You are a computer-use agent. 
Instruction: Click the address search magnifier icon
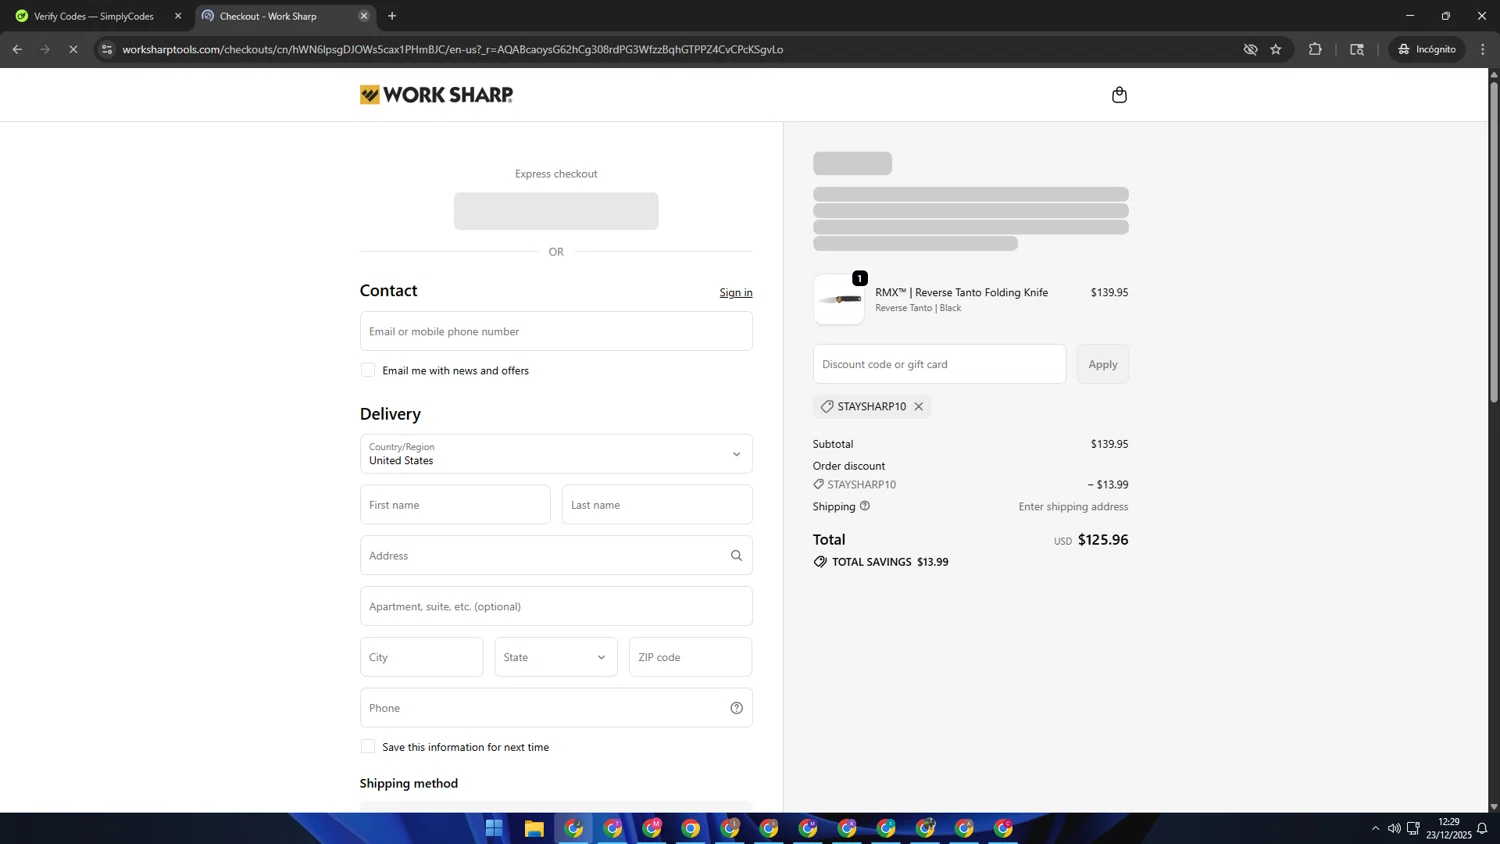tap(736, 555)
